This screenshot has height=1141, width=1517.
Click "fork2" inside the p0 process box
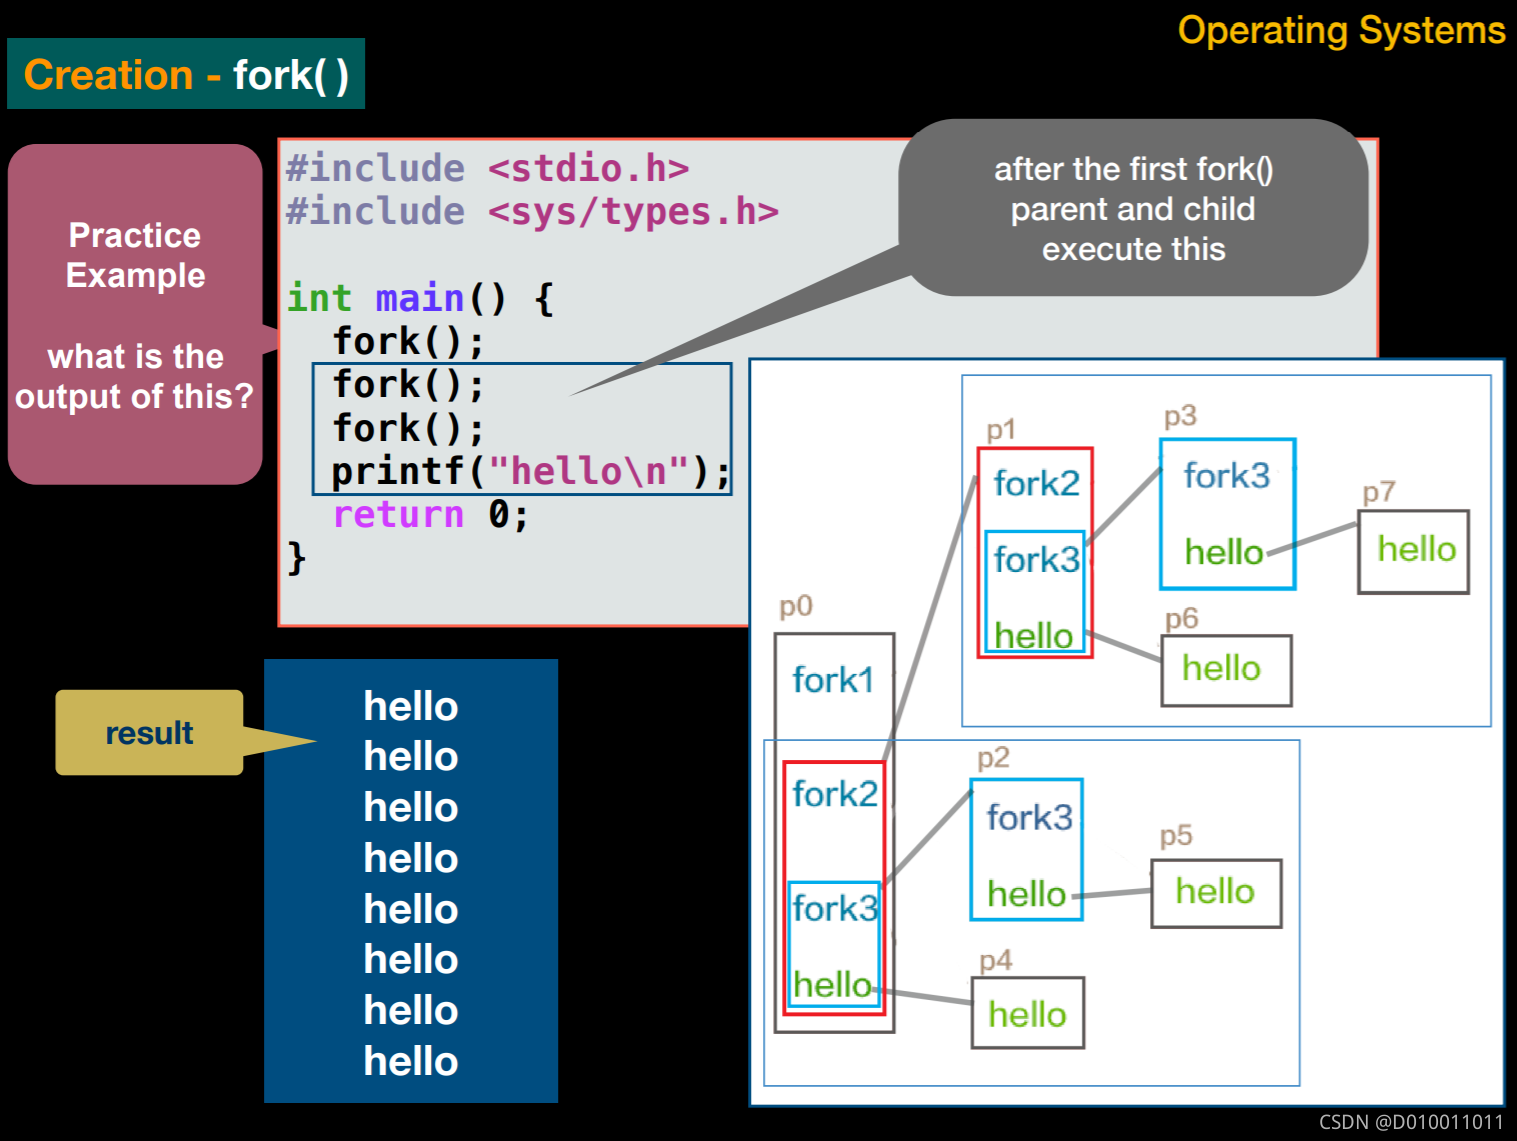[x=835, y=794]
